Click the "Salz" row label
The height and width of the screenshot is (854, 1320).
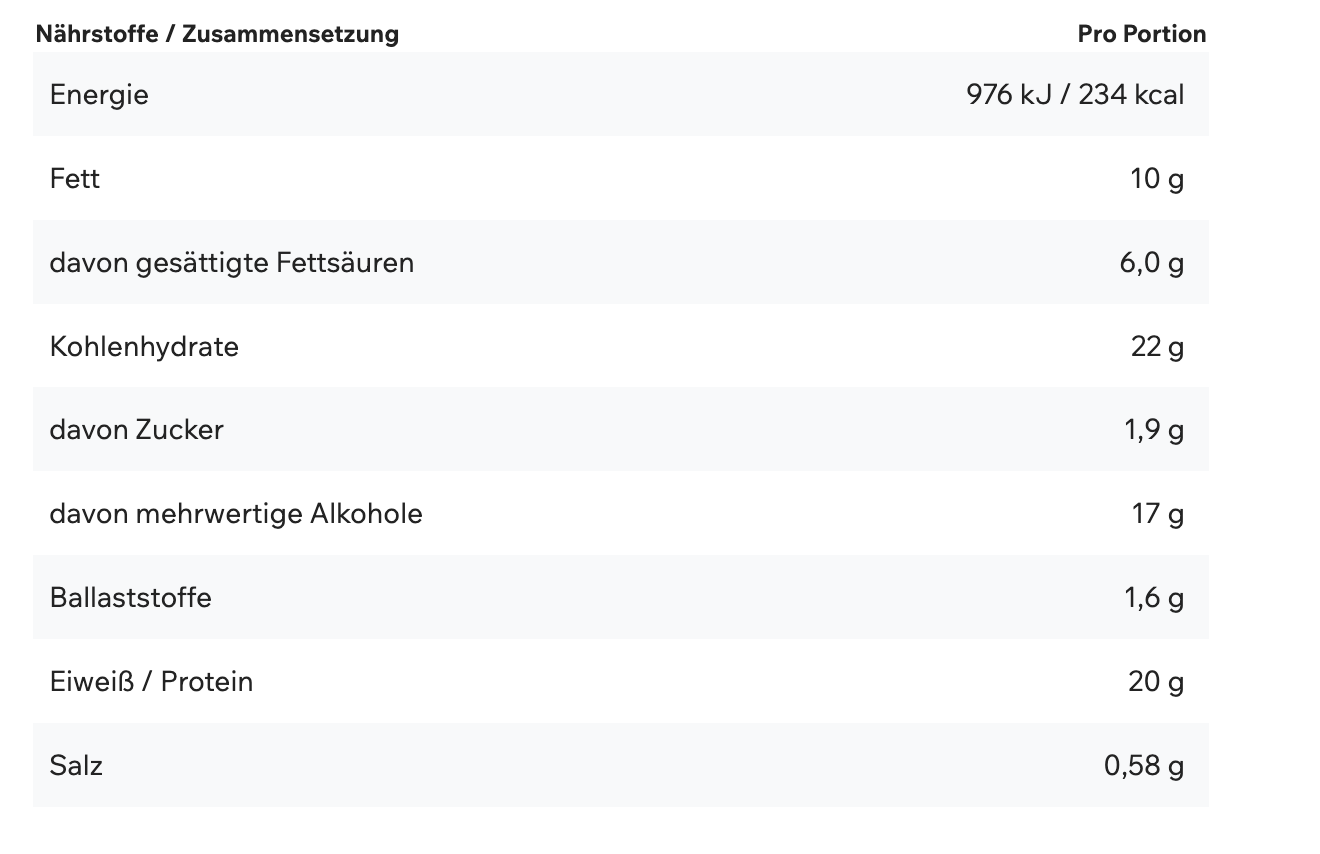76,766
